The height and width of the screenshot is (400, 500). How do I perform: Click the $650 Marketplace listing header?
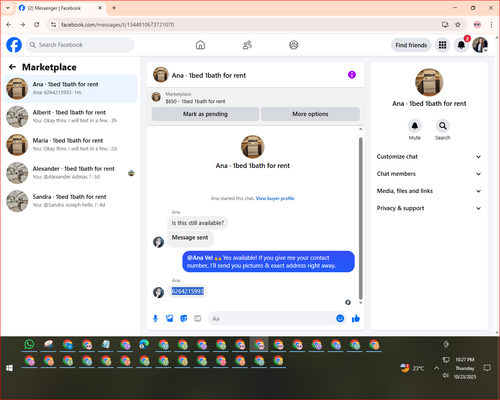256,97
